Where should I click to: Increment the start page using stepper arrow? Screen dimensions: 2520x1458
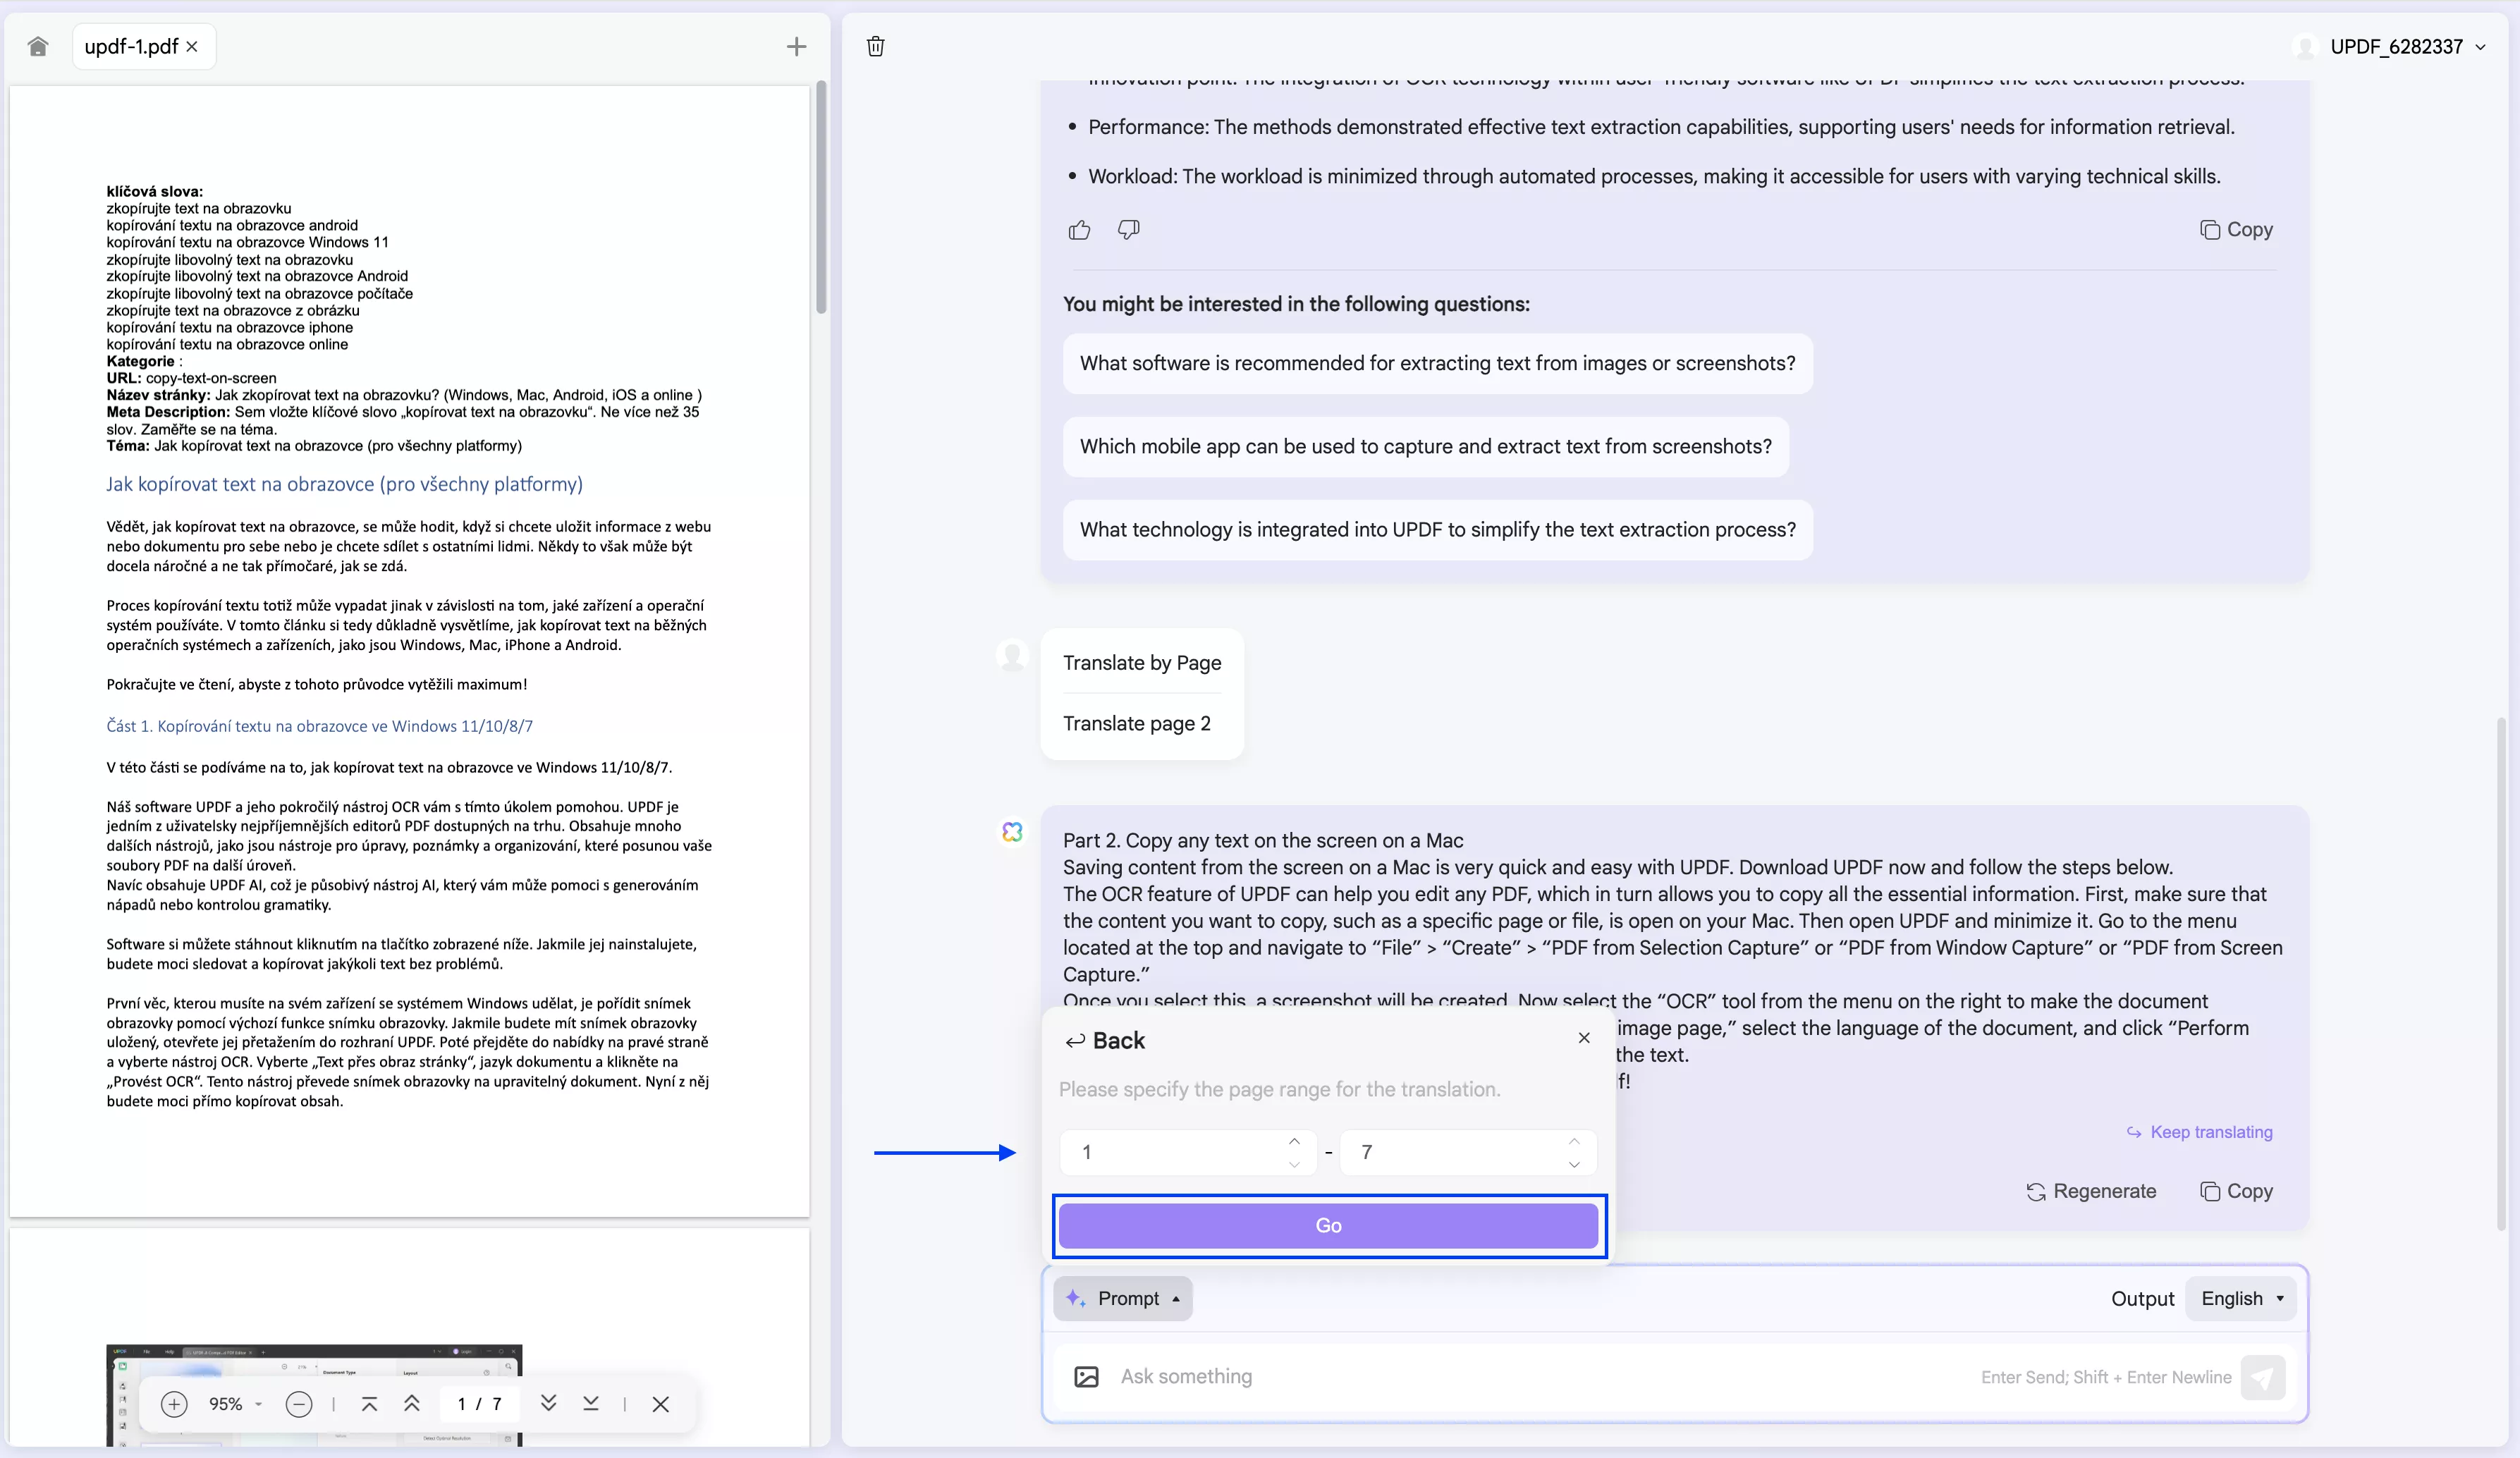tap(1294, 1141)
